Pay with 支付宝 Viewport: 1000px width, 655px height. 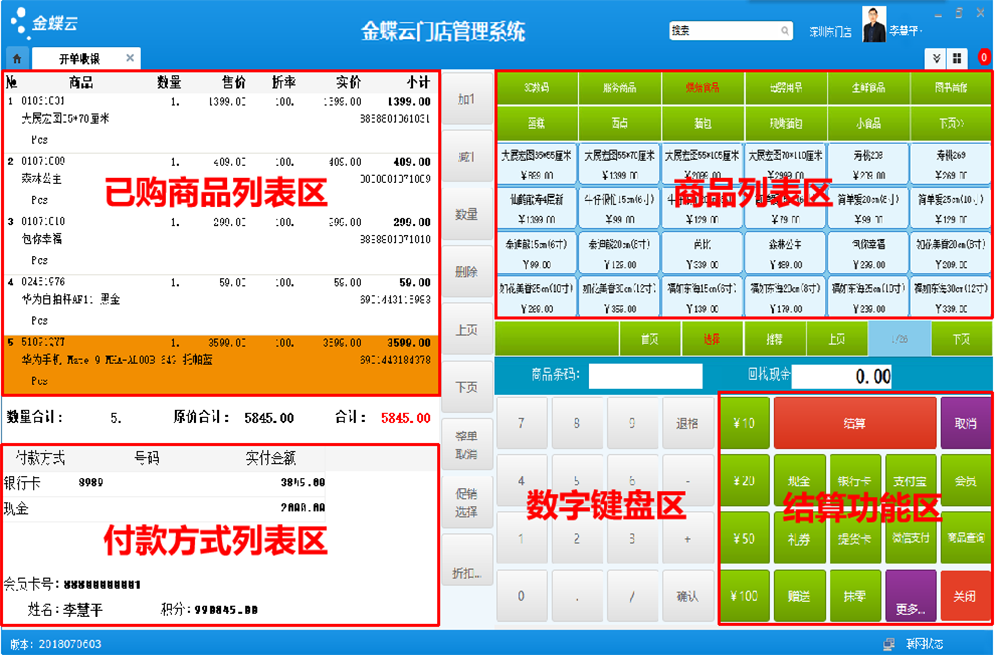point(911,481)
